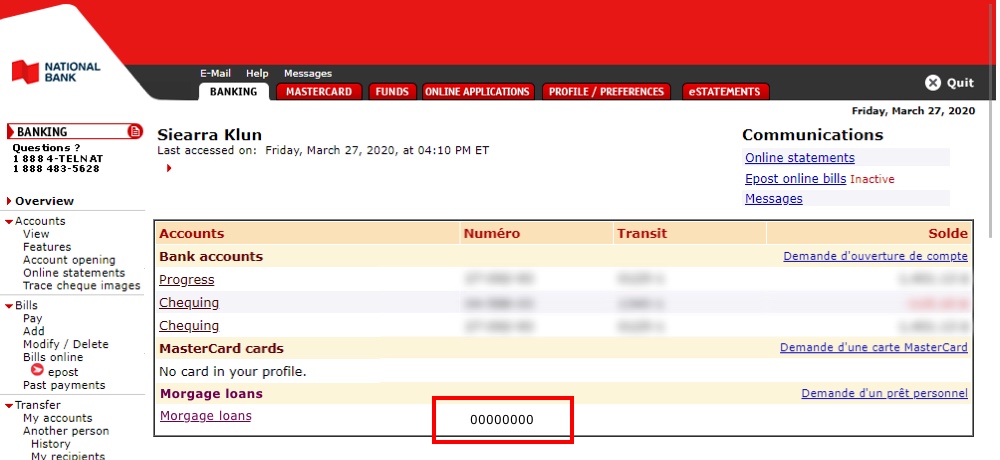This screenshot has width=1000, height=460.
Task: Open the PROFILE / PREFERENCES tab
Action: pos(606,91)
